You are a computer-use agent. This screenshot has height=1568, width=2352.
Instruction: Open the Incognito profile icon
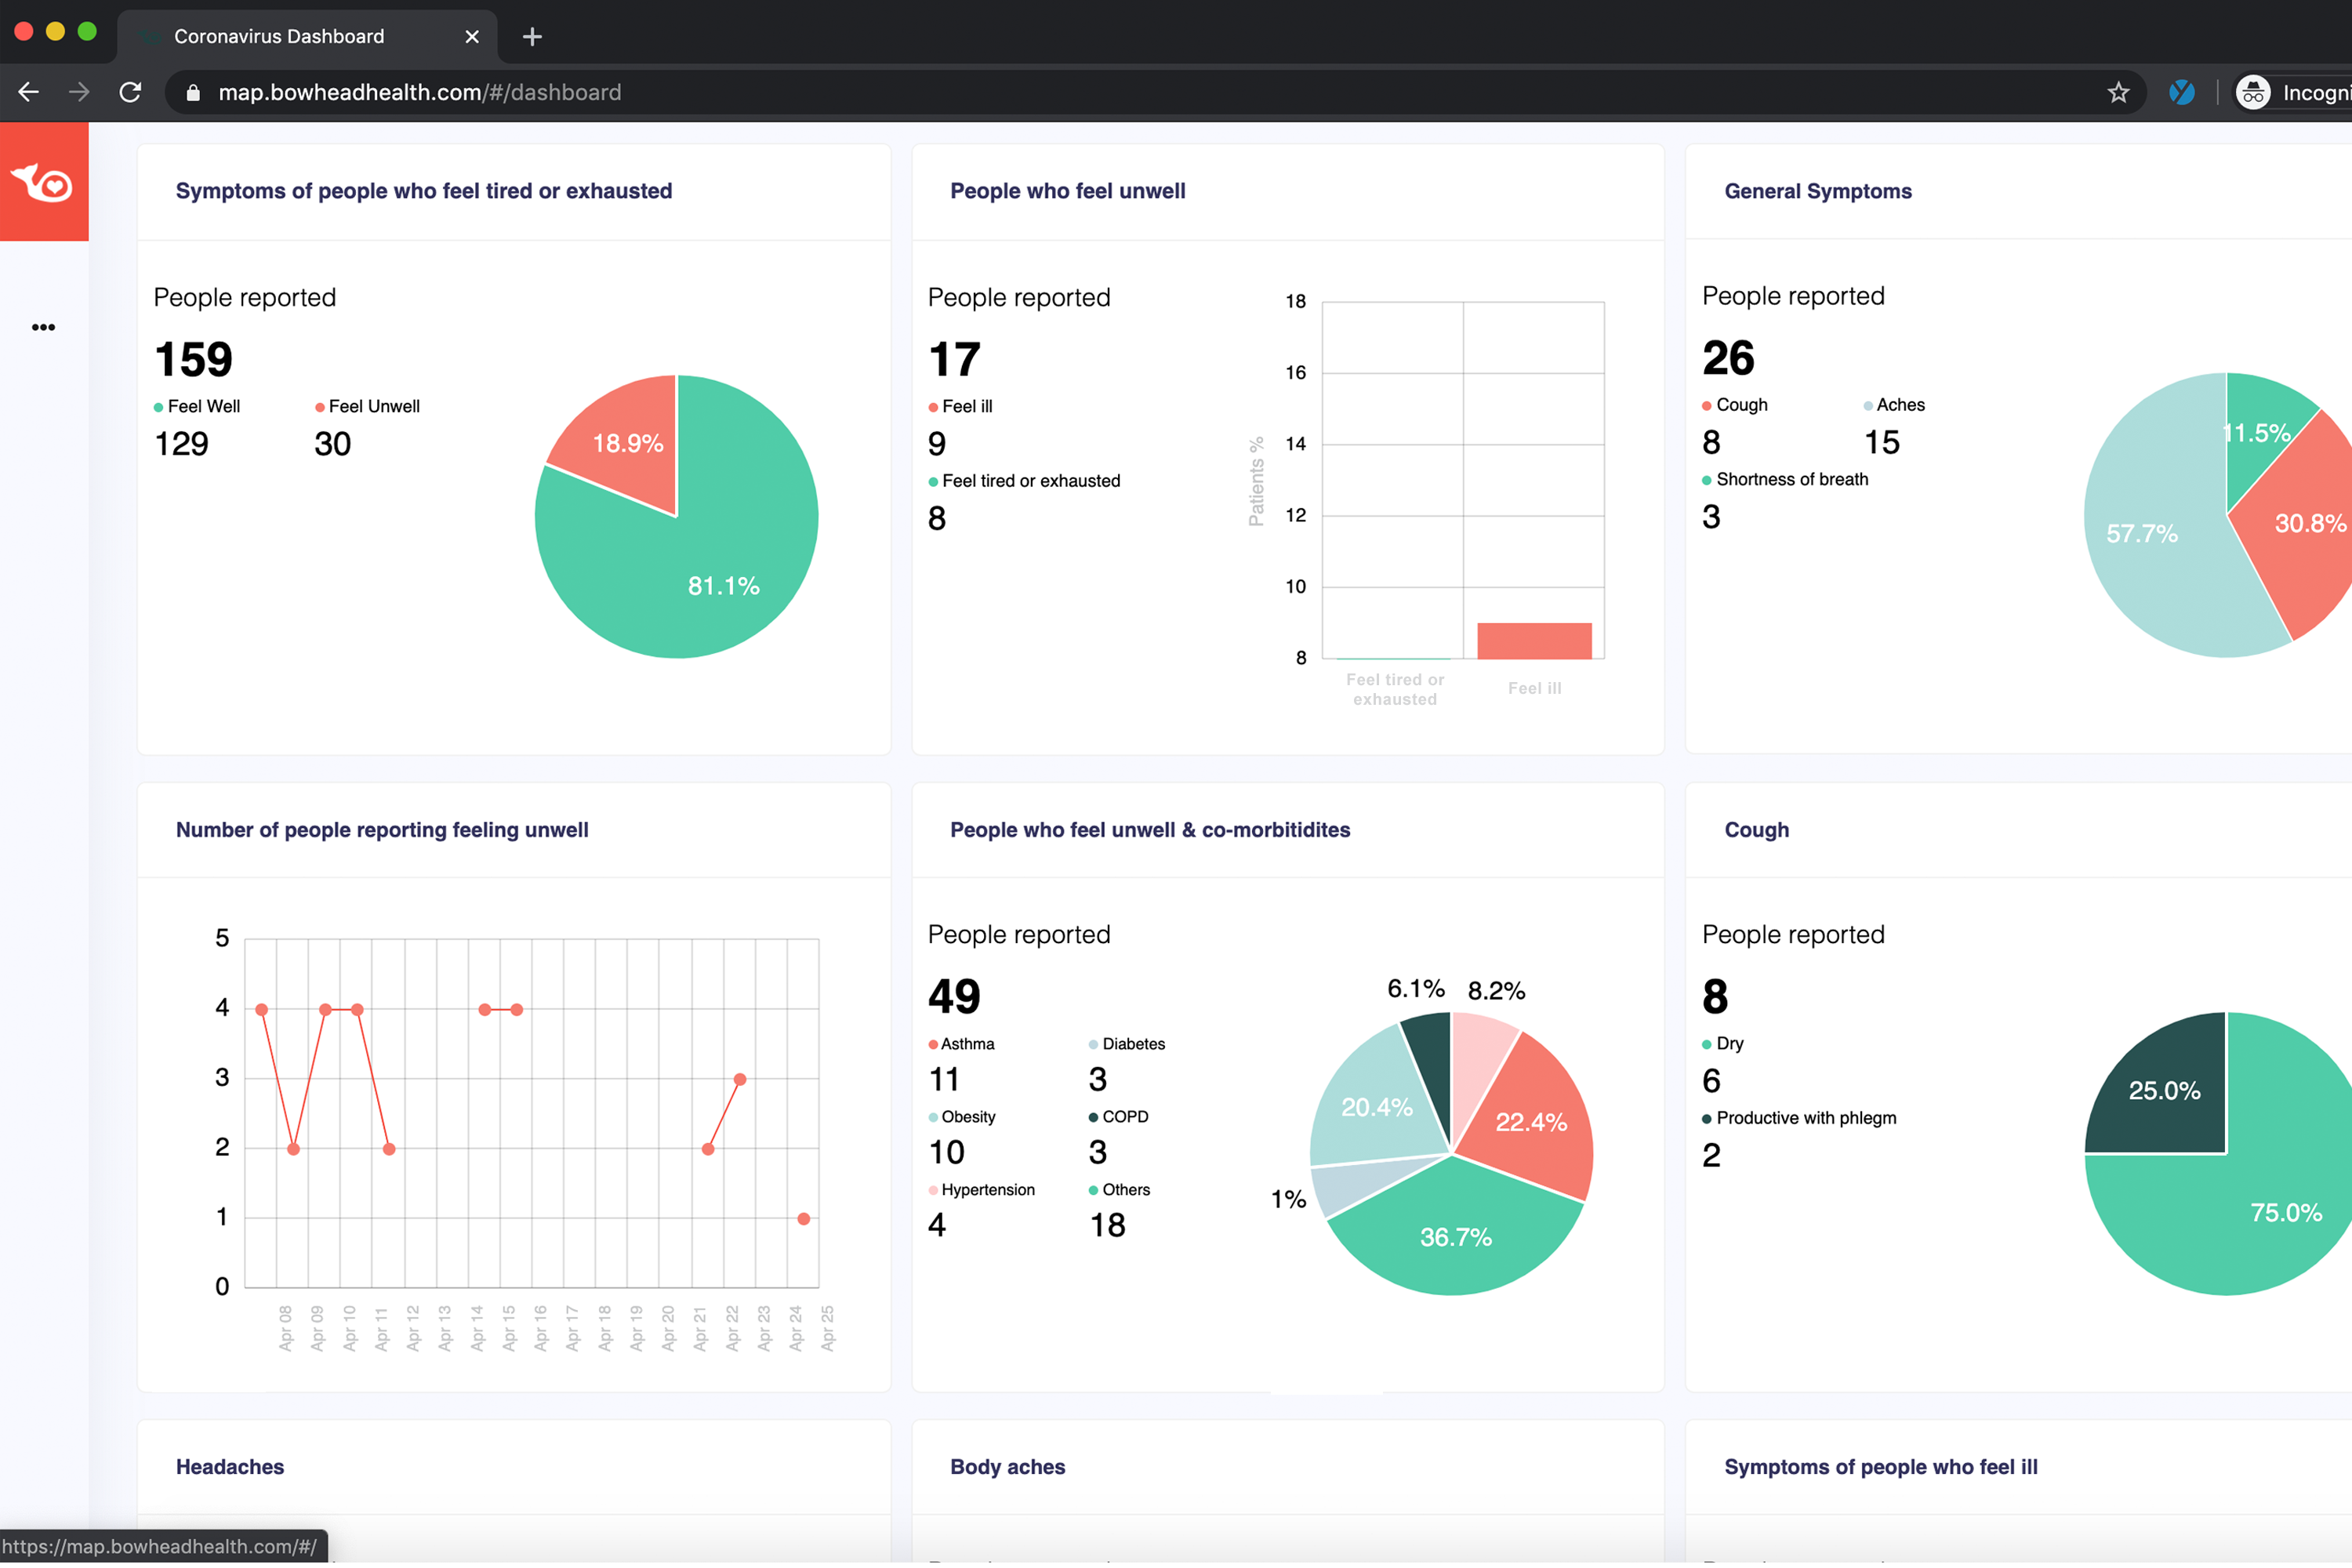click(x=2254, y=93)
